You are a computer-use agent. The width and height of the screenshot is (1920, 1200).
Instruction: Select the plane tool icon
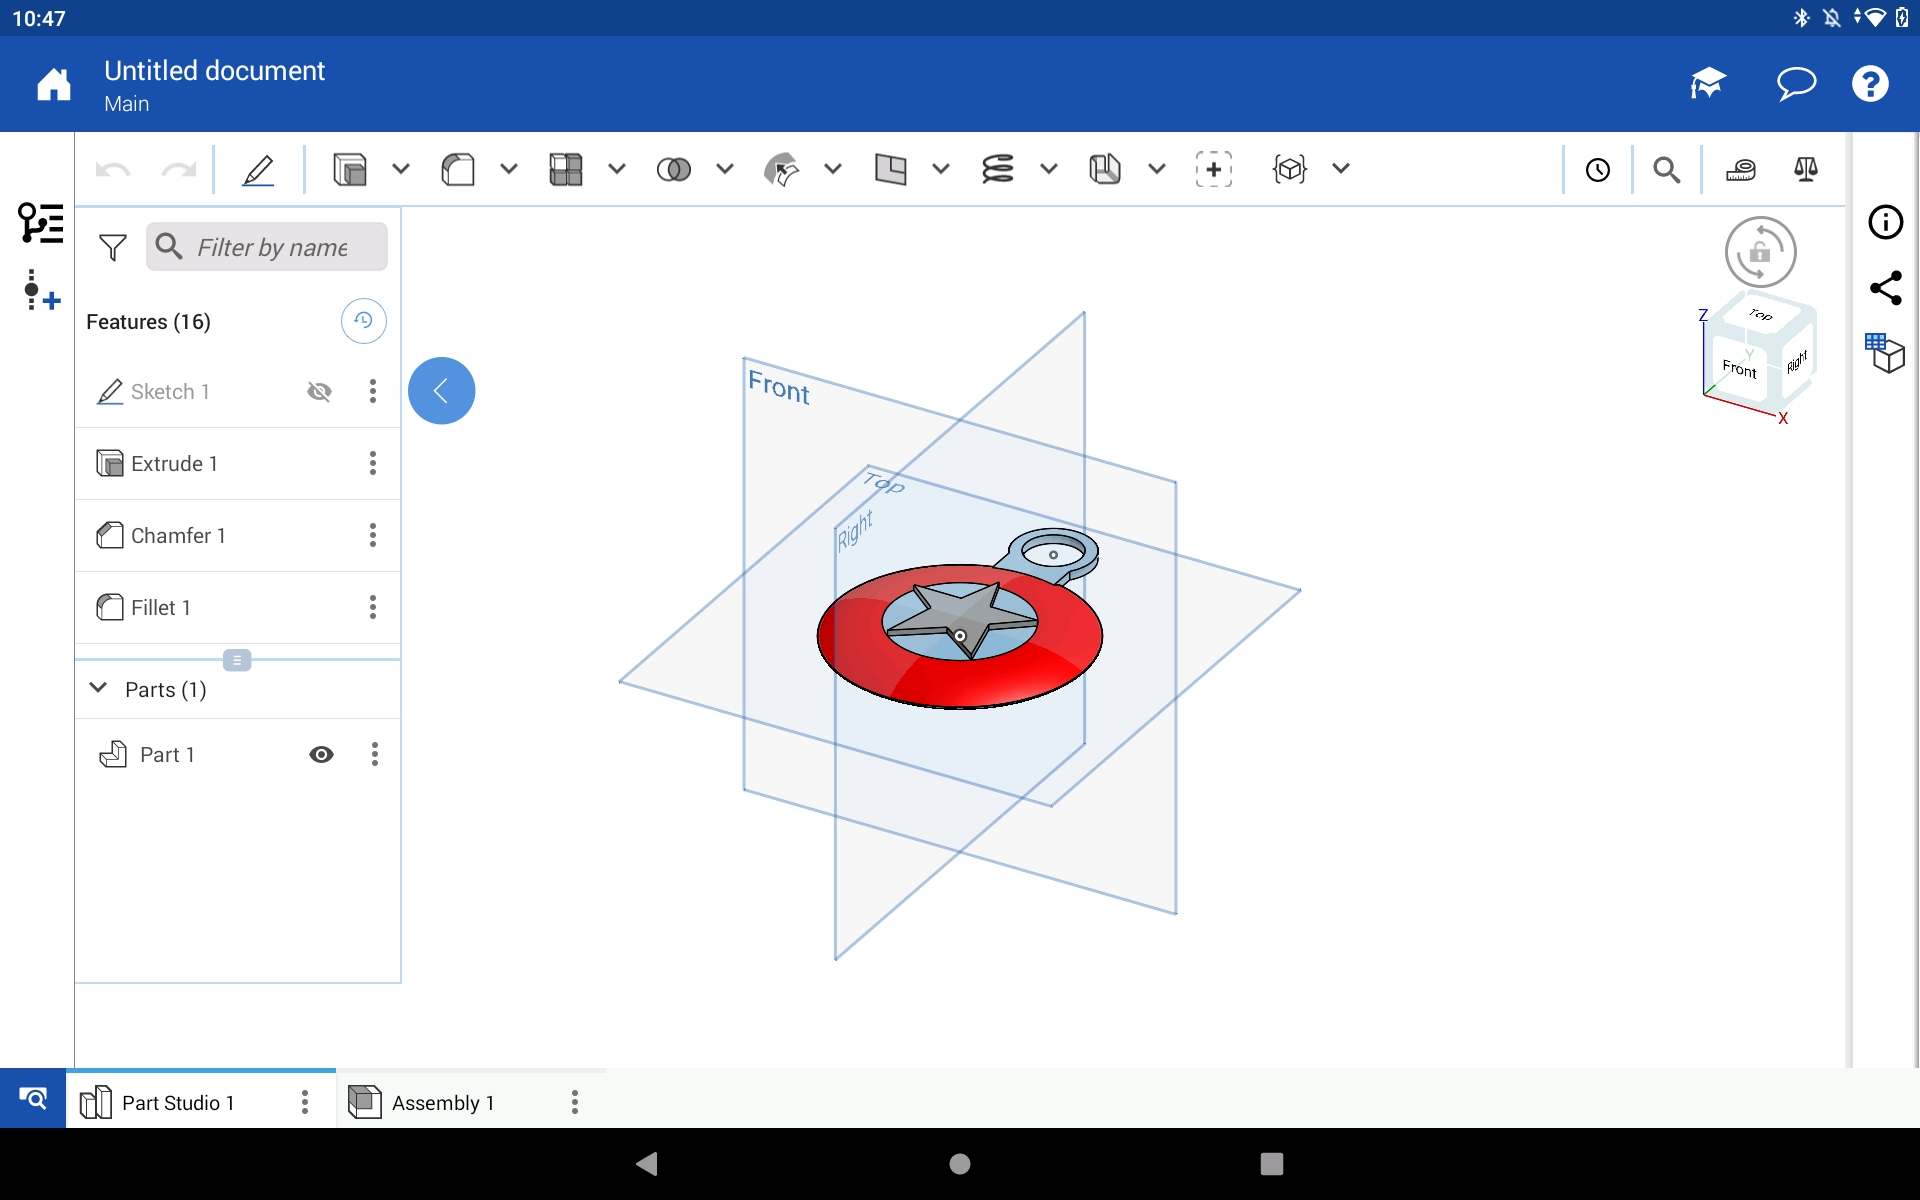pyautogui.click(x=890, y=170)
